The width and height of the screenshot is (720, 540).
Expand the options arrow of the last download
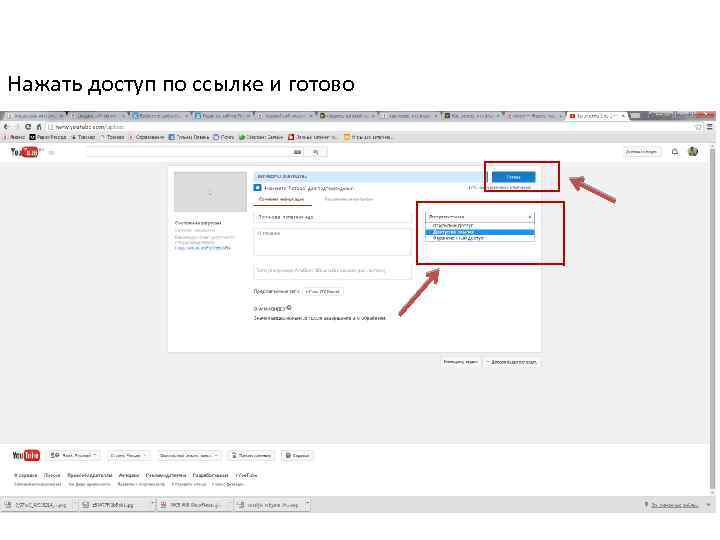click(307, 503)
